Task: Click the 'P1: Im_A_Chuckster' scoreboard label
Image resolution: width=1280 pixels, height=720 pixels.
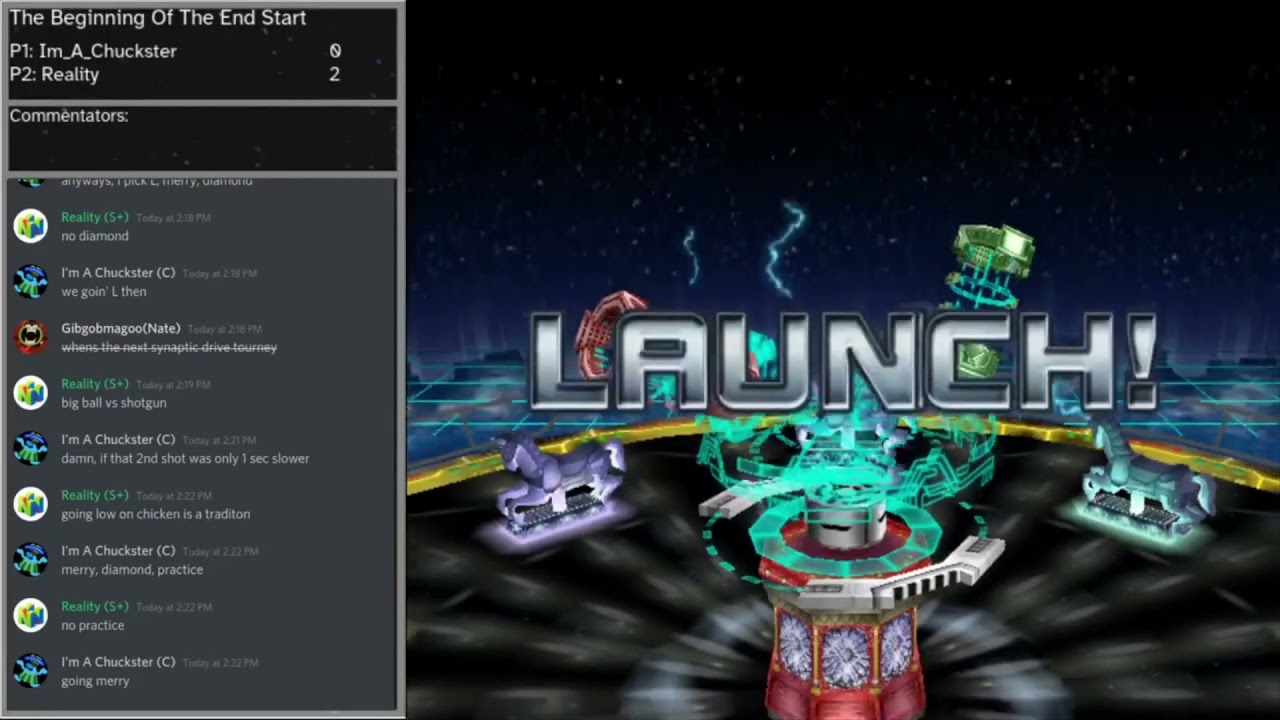Action: tap(93, 51)
